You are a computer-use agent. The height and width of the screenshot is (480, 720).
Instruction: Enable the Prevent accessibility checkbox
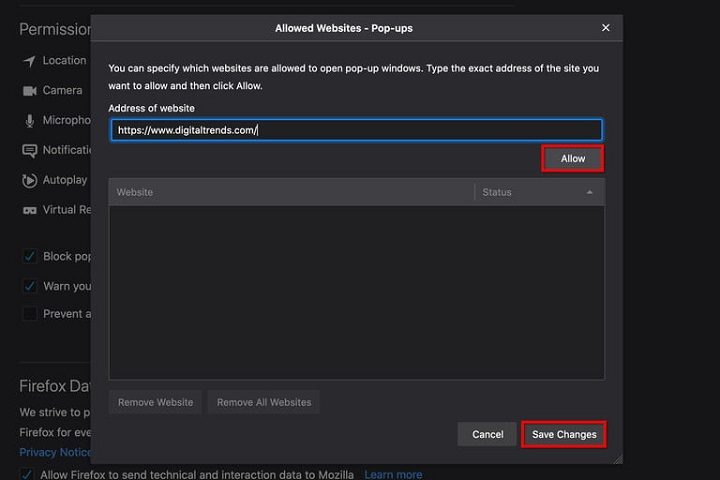click(30, 314)
